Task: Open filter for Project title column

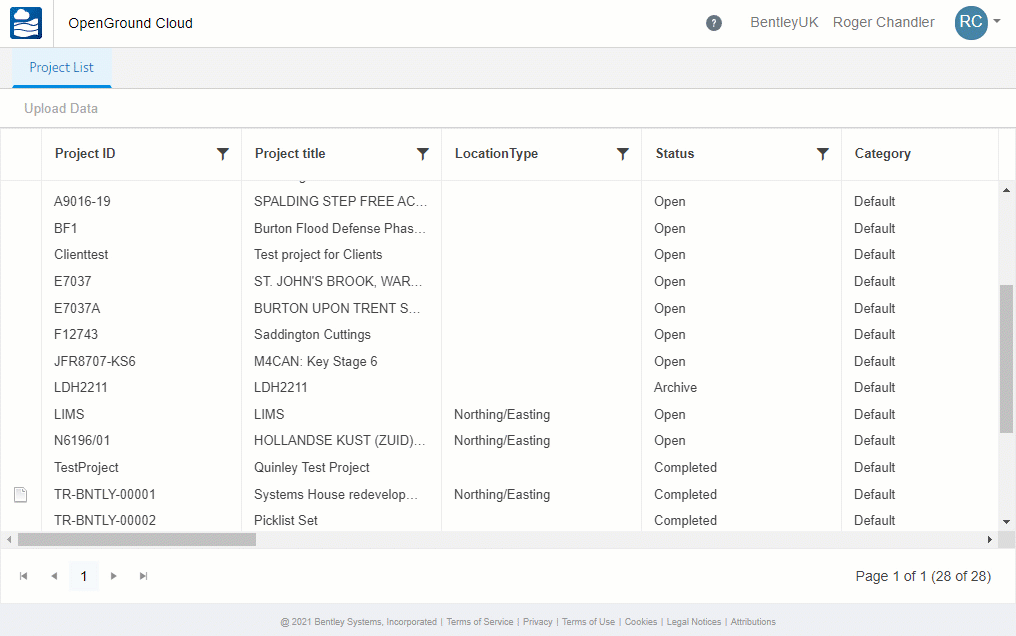Action: pos(422,153)
